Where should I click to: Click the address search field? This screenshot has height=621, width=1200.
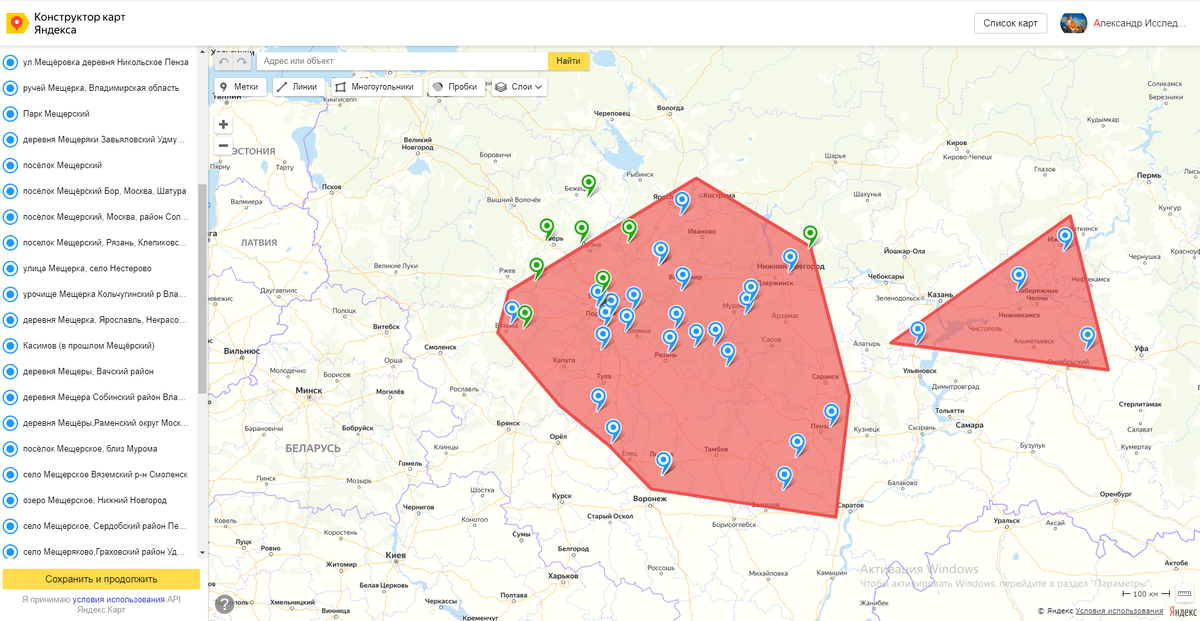(402, 61)
